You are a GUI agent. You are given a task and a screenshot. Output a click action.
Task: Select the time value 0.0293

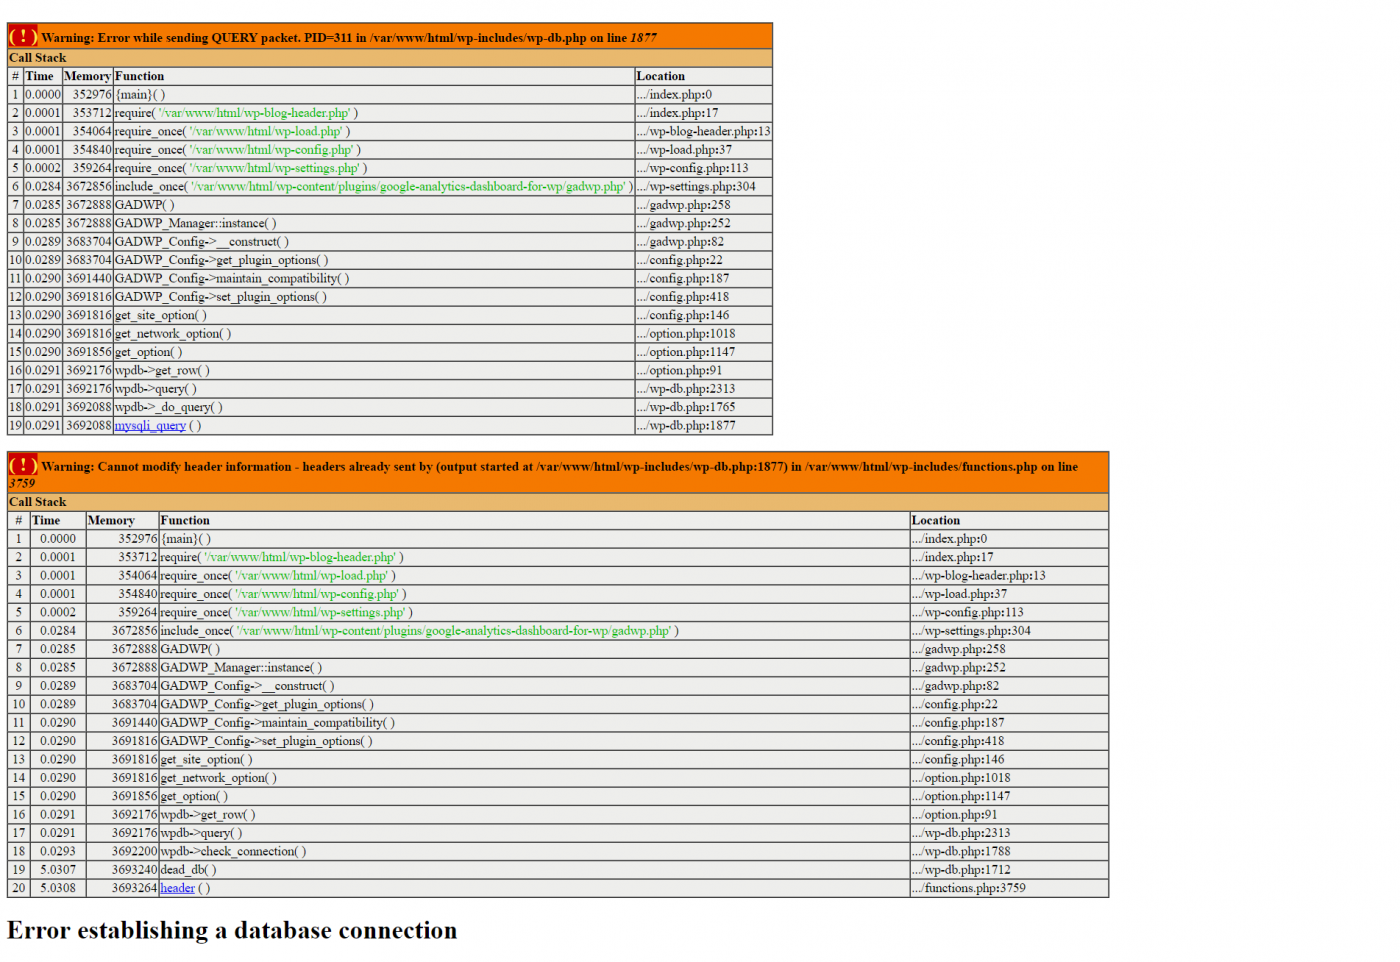(x=58, y=852)
